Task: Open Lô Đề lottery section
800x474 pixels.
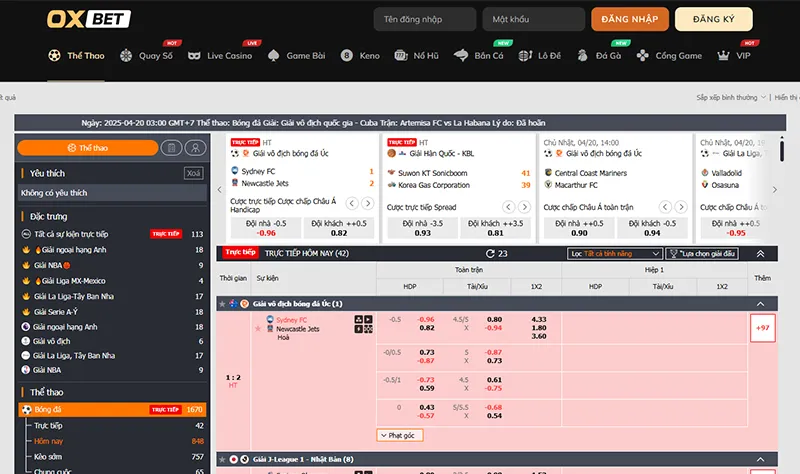Action: click(x=540, y=56)
